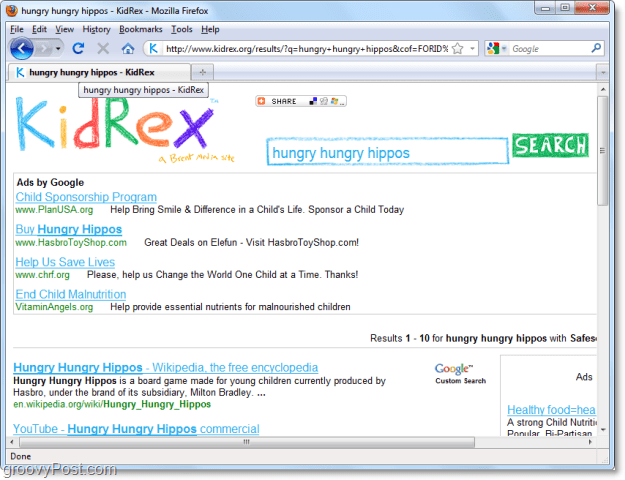Screen dimensions: 625x480
Task: Click the Forward arrow button
Action: click(43, 49)
